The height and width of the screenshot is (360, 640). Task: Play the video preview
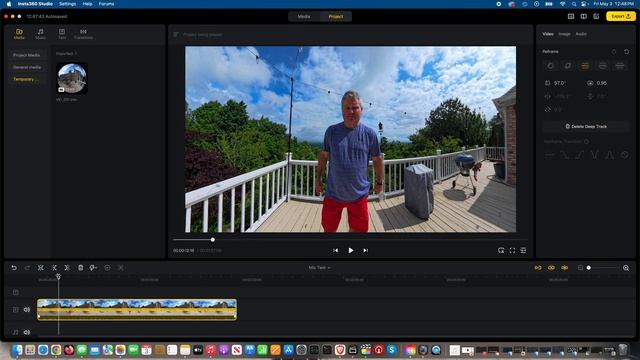[x=351, y=250]
